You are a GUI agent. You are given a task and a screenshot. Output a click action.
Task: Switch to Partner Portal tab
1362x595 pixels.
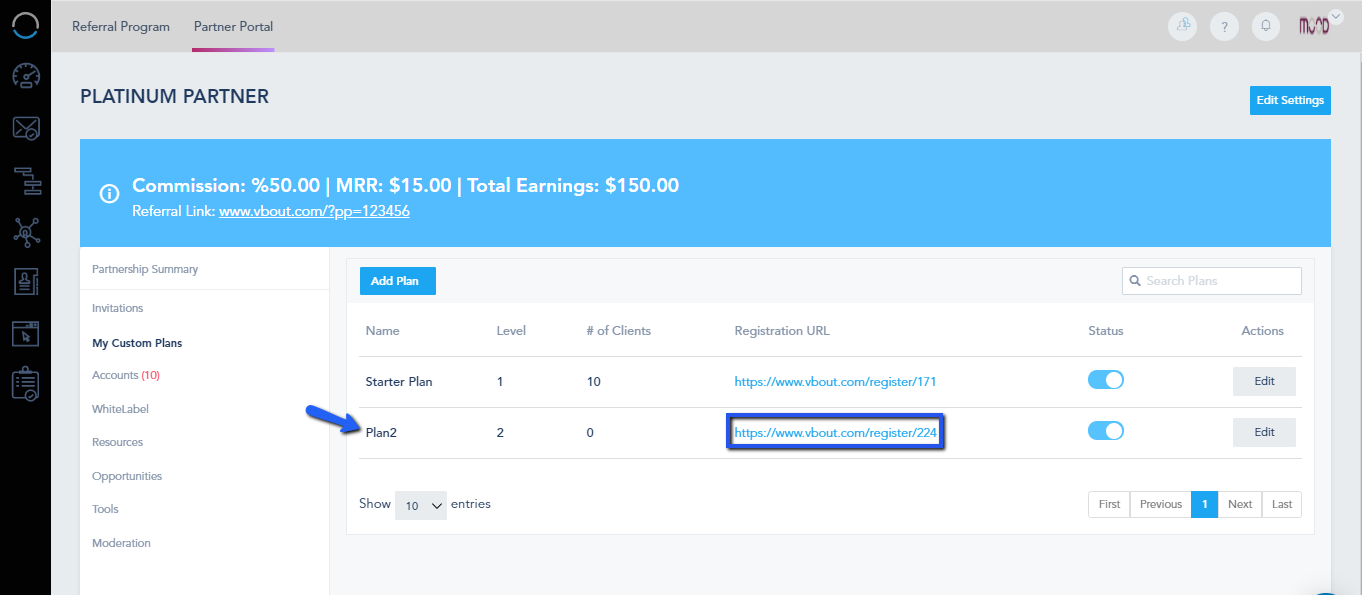tap(234, 26)
